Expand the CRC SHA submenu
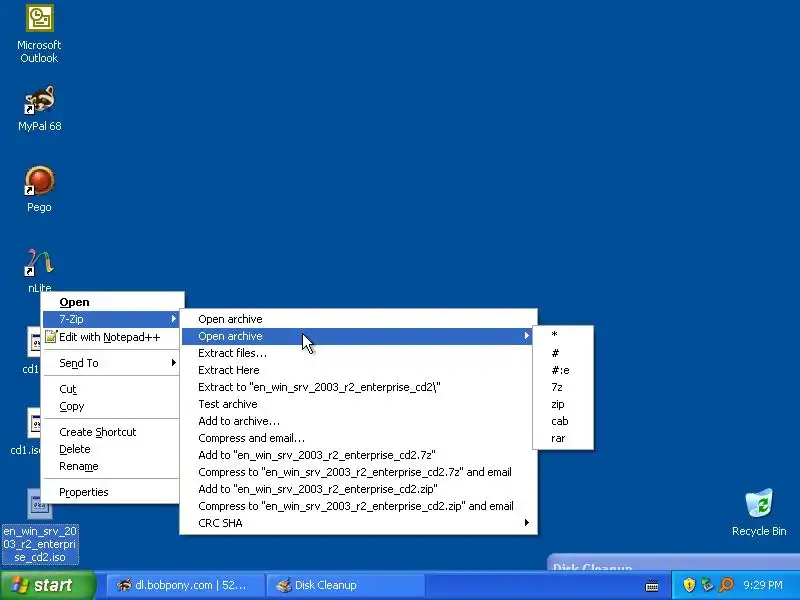This screenshot has height=600, width=800. coord(358,523)
